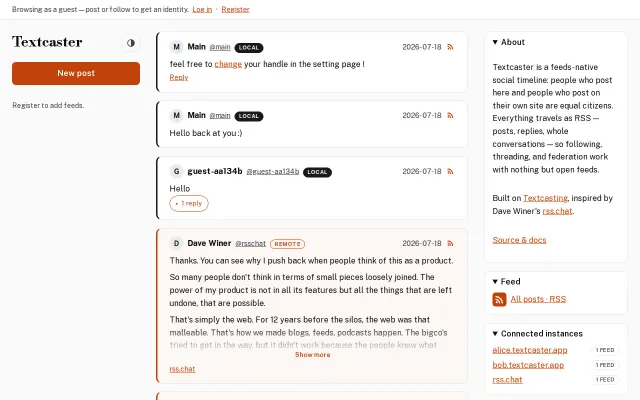Click M avatar on 'feel free to change' post
The image size is (640, 400).
point(176,47)
